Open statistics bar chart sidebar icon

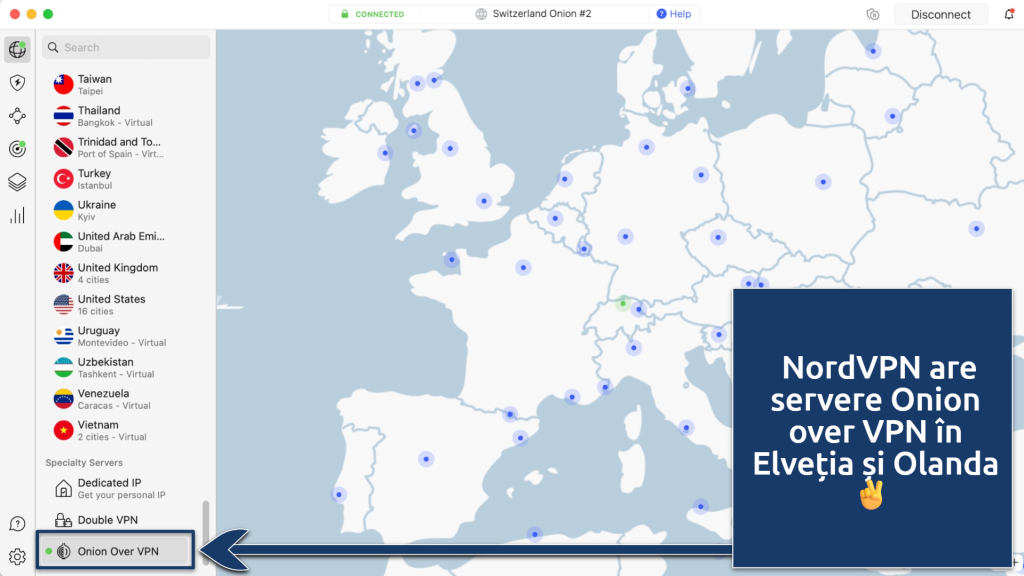tap(17, 216)
